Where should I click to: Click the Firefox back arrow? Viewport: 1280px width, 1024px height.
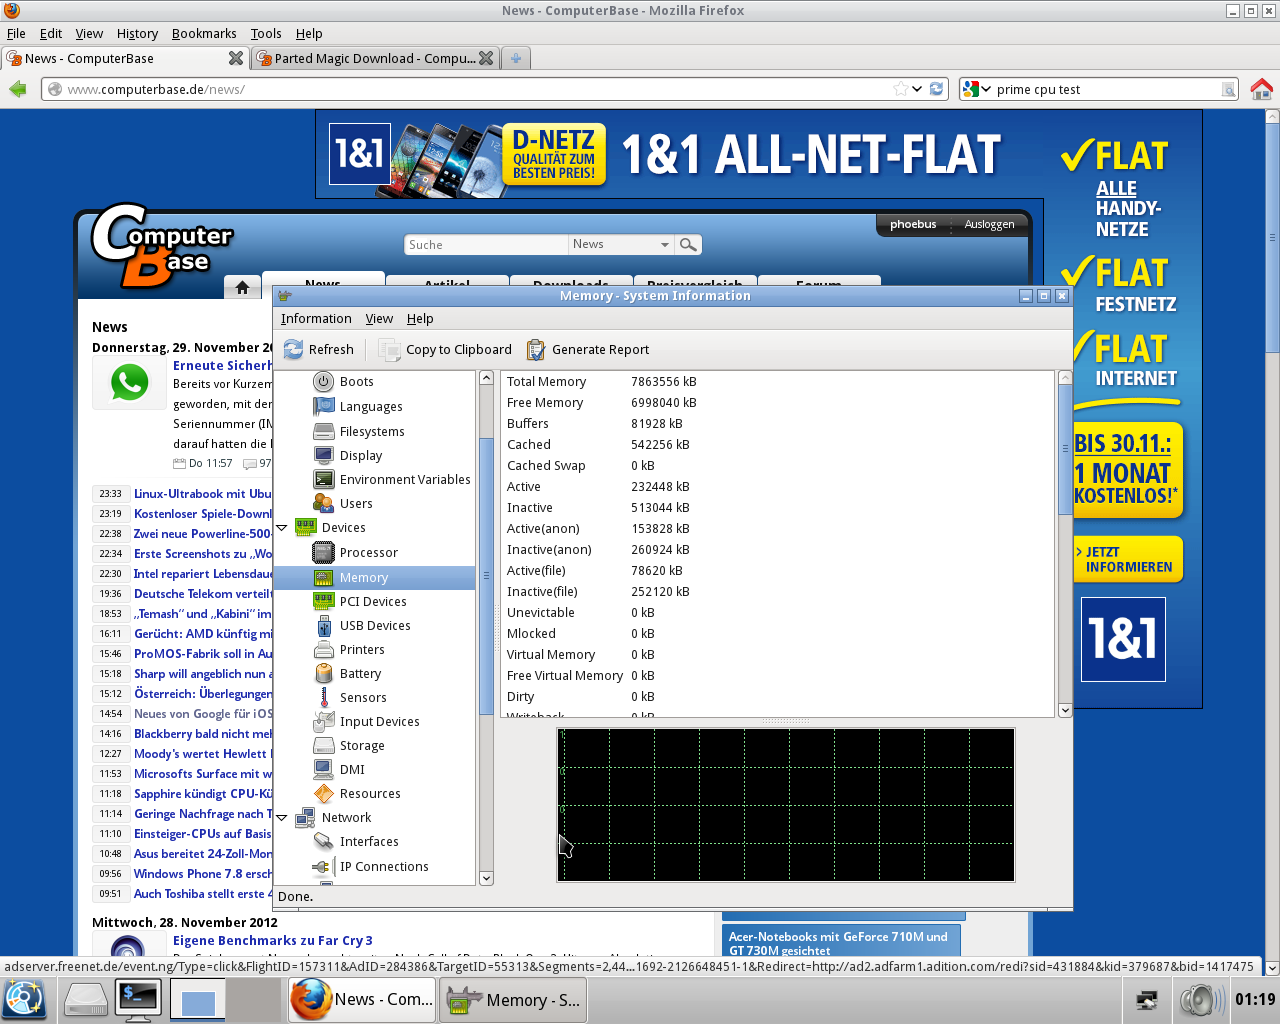[x=17, y=89]
